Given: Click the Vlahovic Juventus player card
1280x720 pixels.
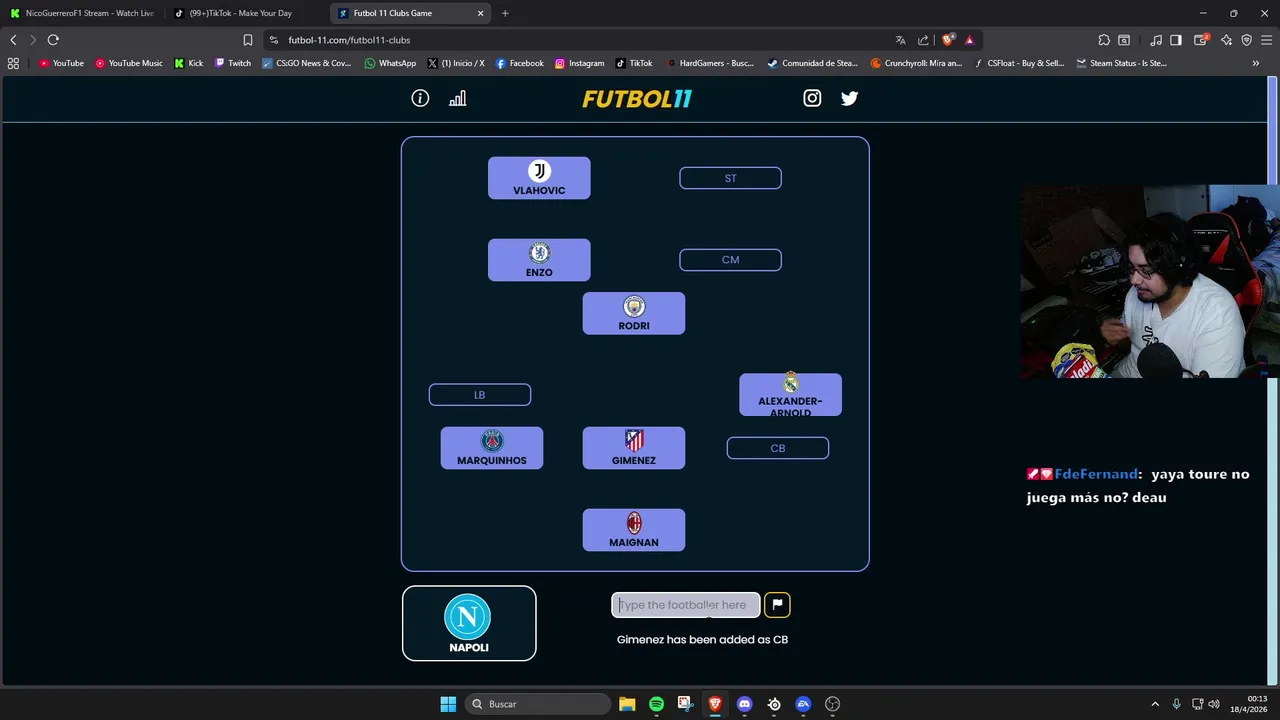Looking at the screenshot, I should (x=539, y=178).
